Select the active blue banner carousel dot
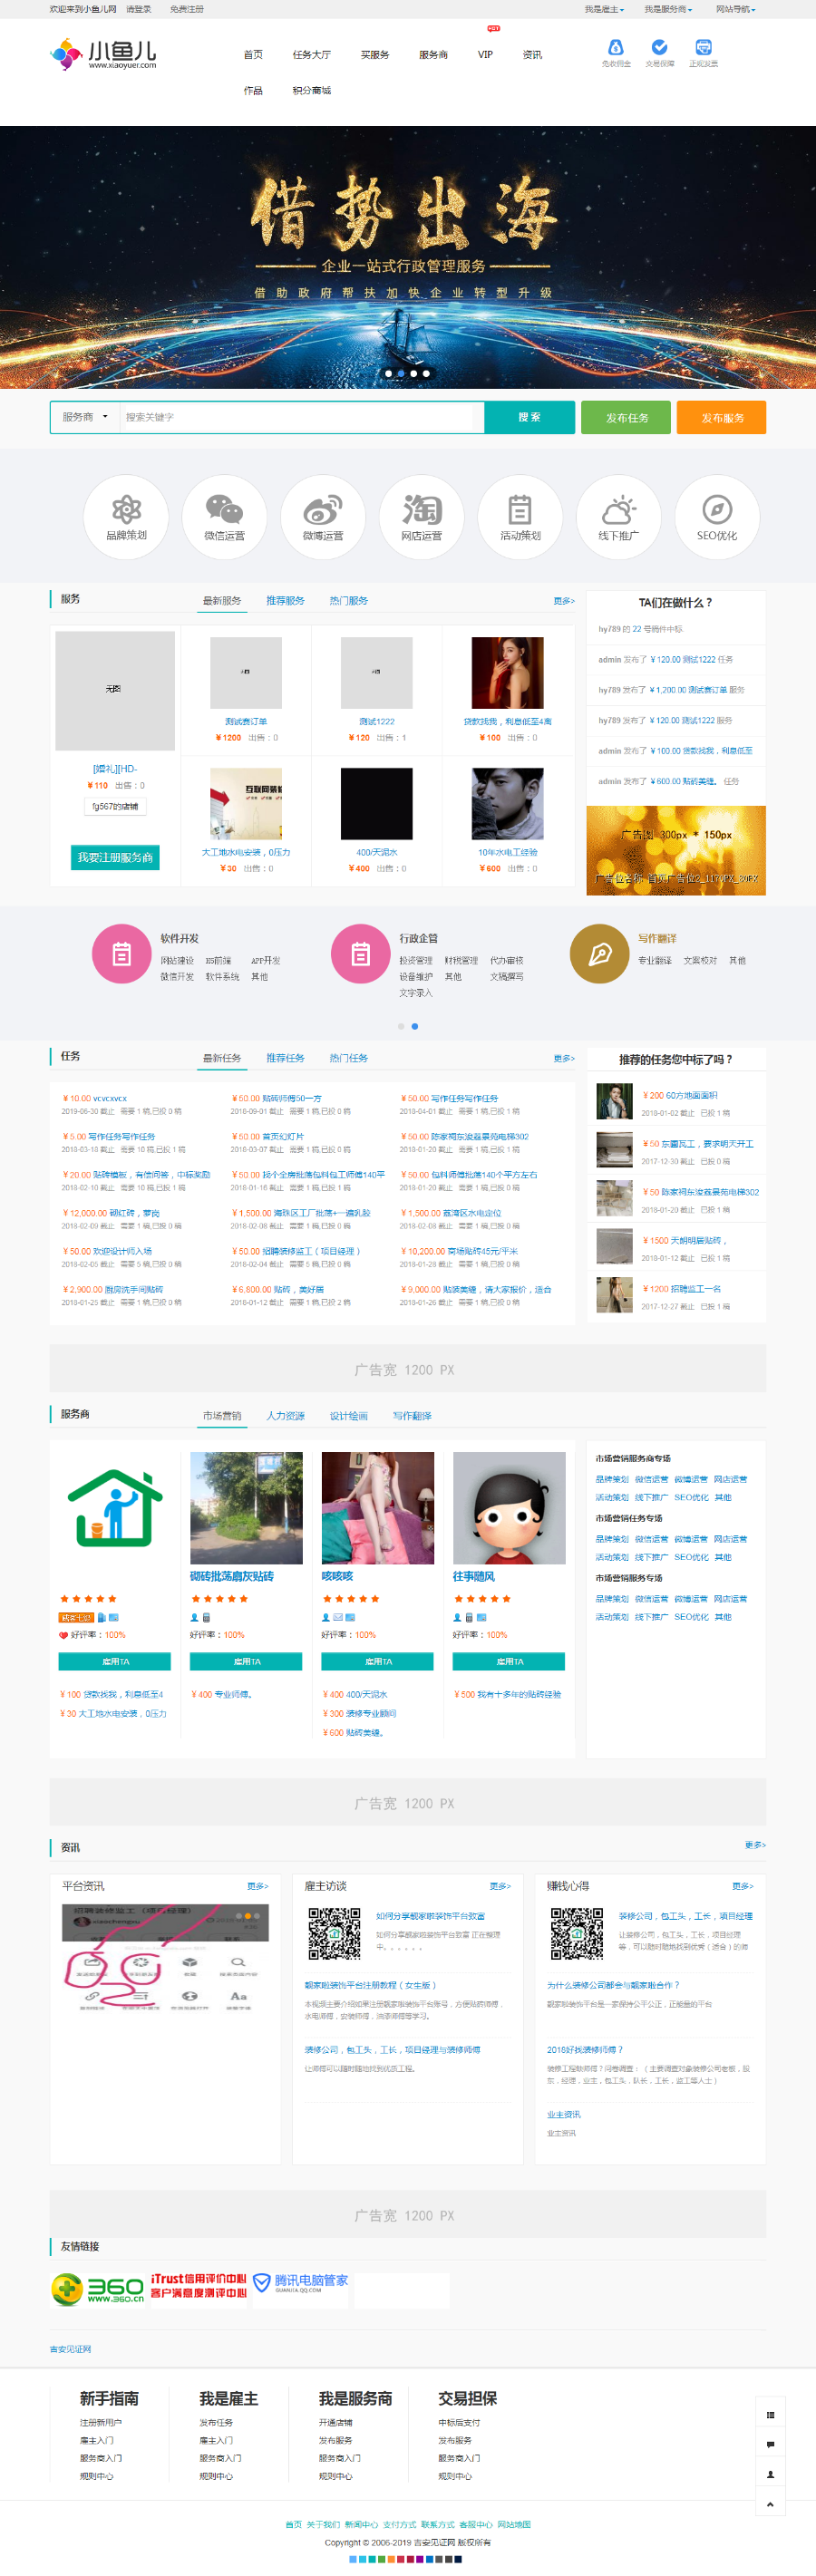Viewport: 816px width, 2576px height. pyautogui.click(x=401, y=374)
